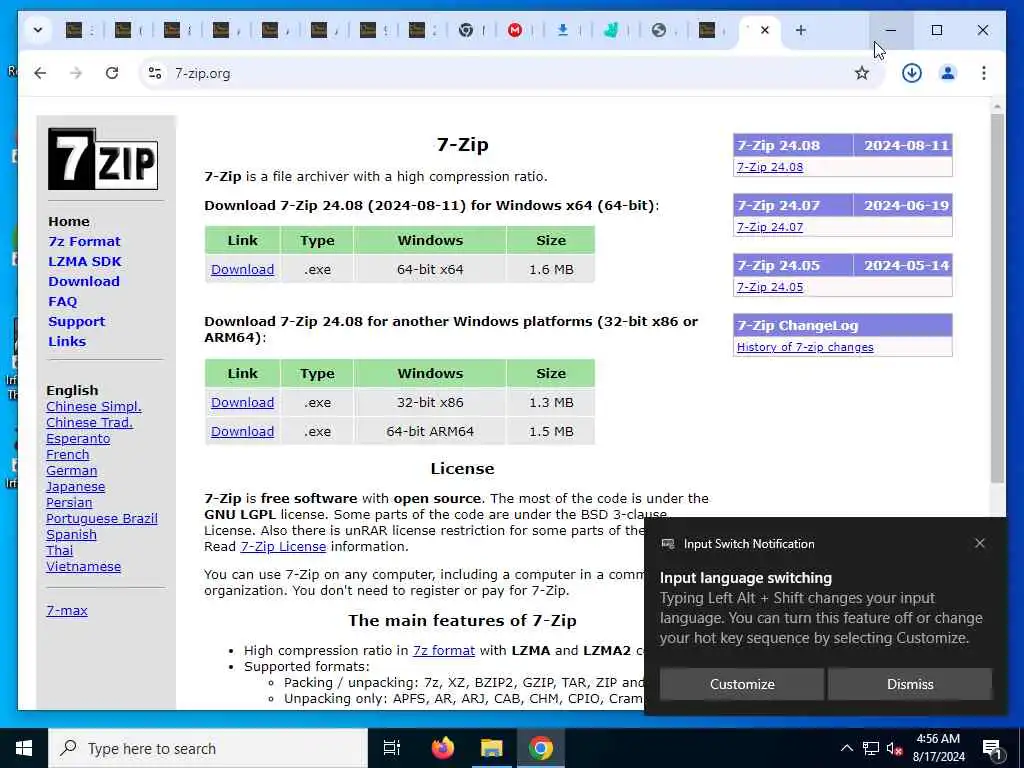
Task: Switch language to Thai
Action: coord(59,551)
